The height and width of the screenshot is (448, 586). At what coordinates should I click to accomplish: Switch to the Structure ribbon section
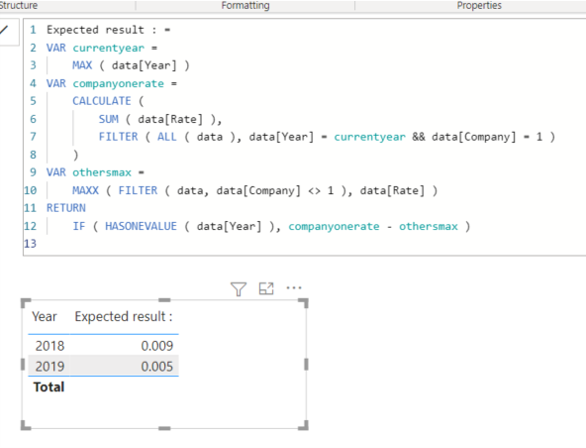[18, 6]
